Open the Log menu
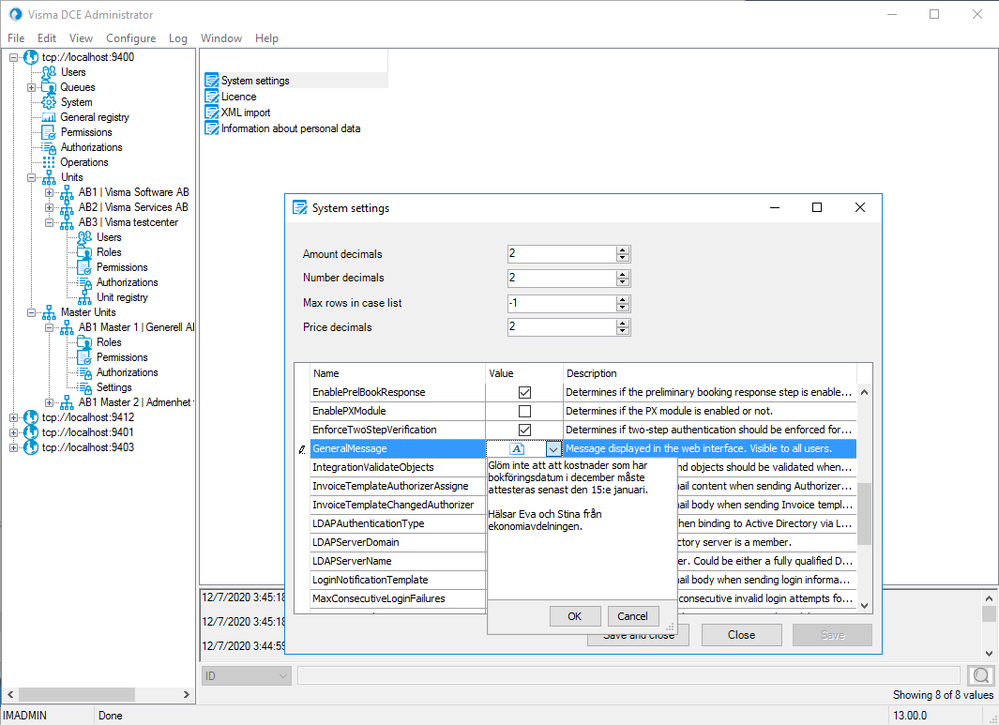 [x=178, y=38]
